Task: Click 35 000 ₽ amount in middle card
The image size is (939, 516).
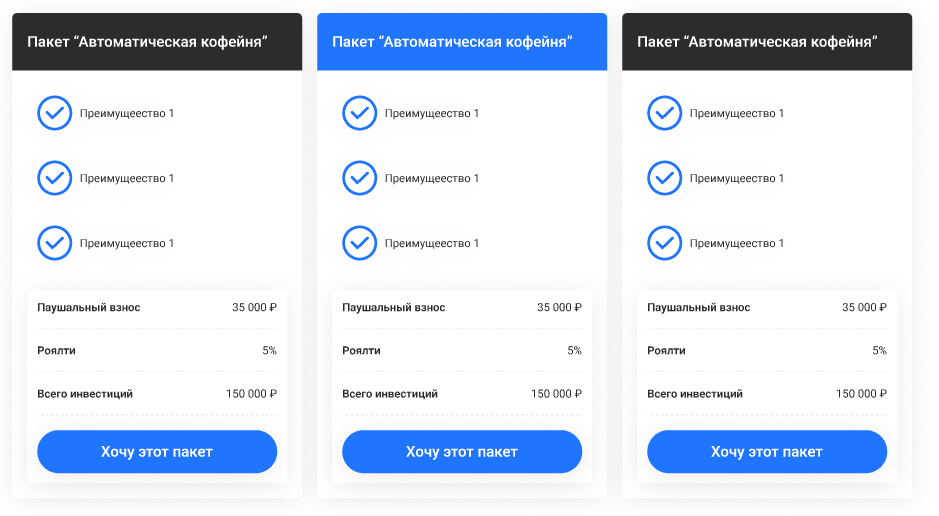Action: tap(559, 308)
